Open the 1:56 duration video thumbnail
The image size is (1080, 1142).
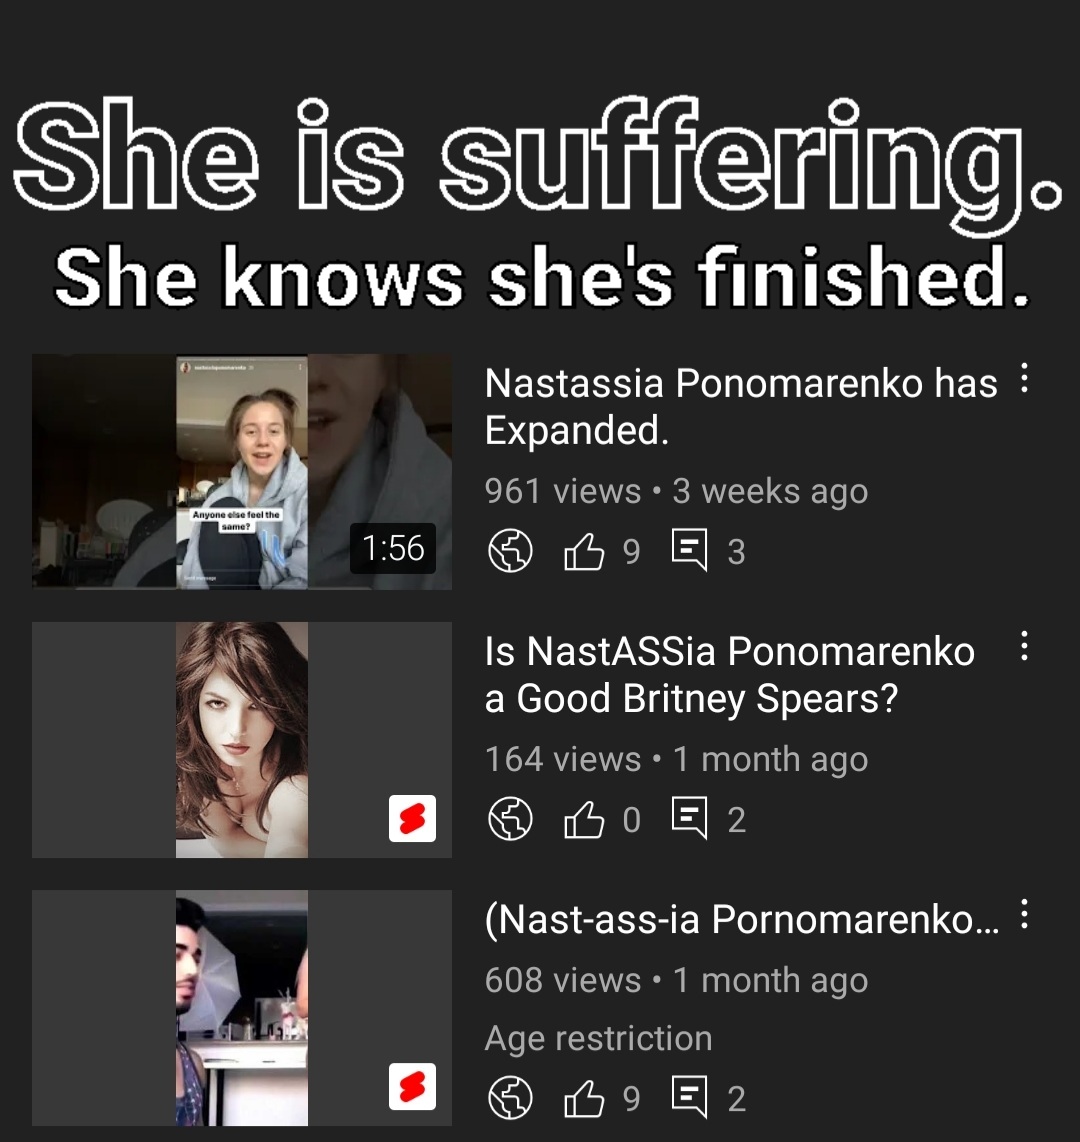(242, 472)
